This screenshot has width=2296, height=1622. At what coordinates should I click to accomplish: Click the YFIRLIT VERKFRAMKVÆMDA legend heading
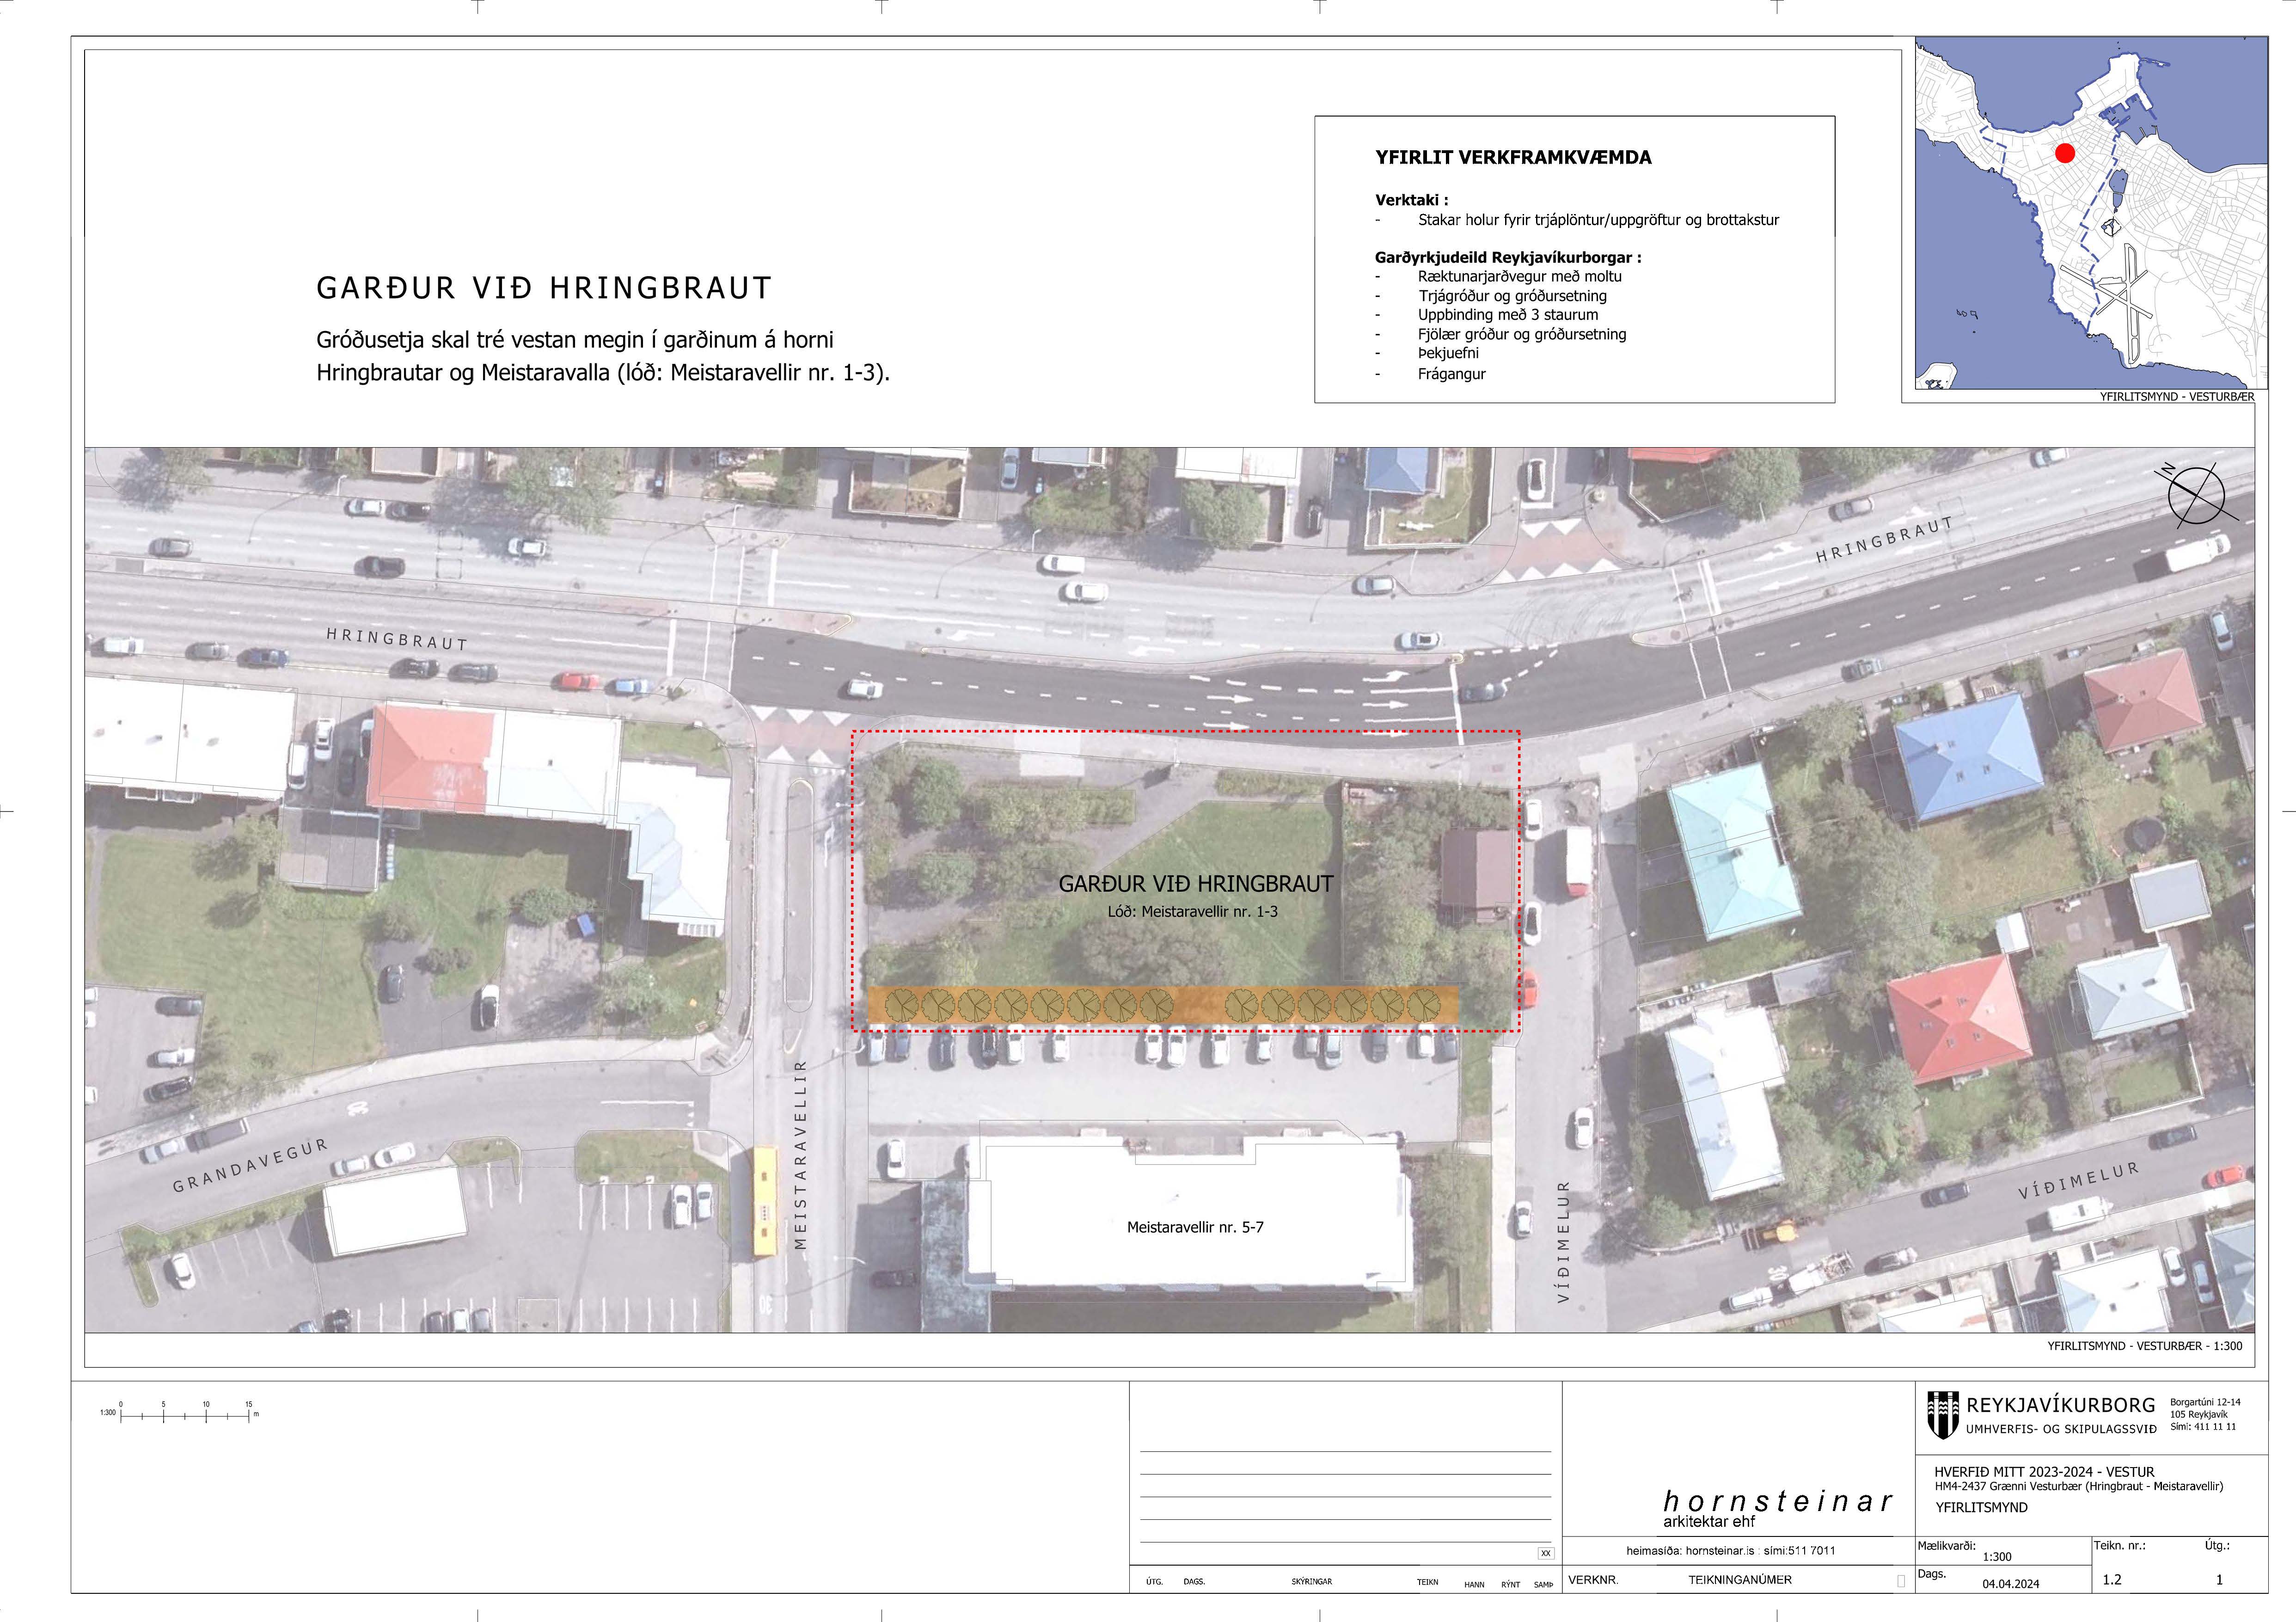coord(1513,157)
